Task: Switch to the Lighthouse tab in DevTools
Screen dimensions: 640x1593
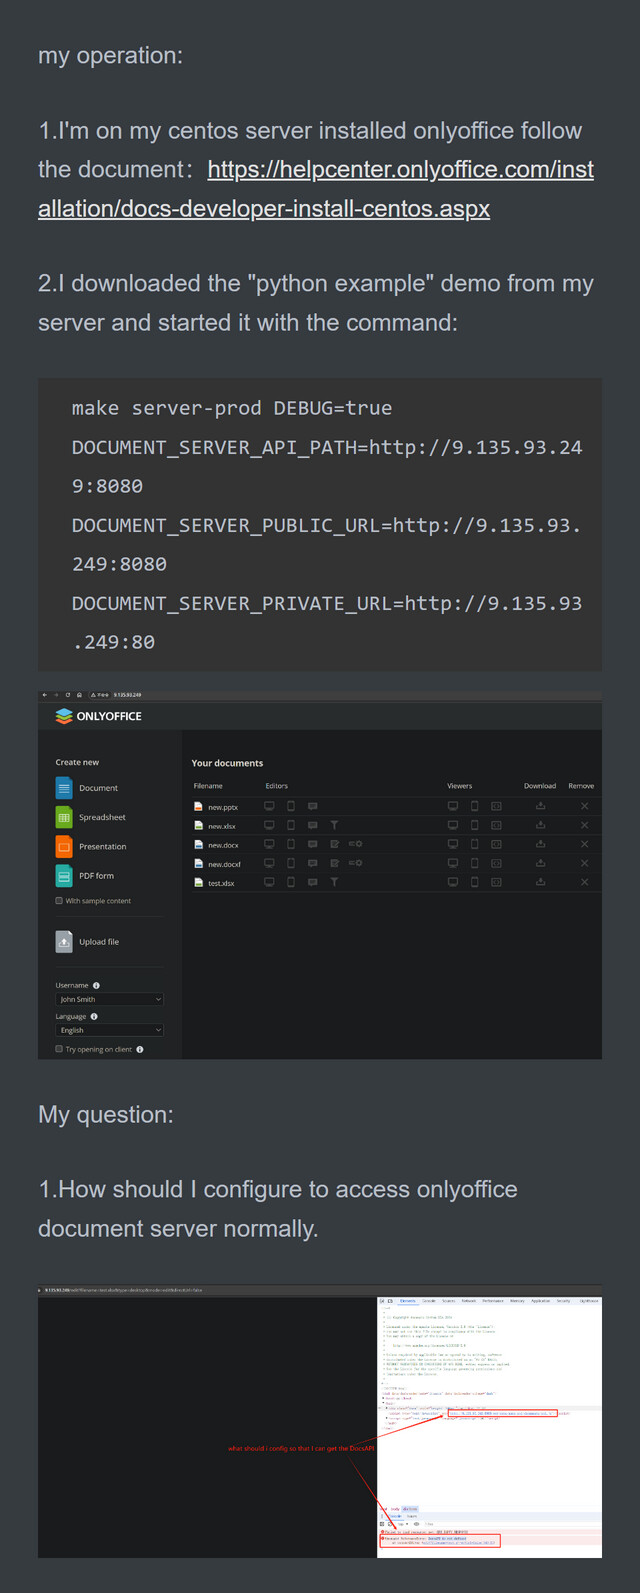Action: (589, 1301)
